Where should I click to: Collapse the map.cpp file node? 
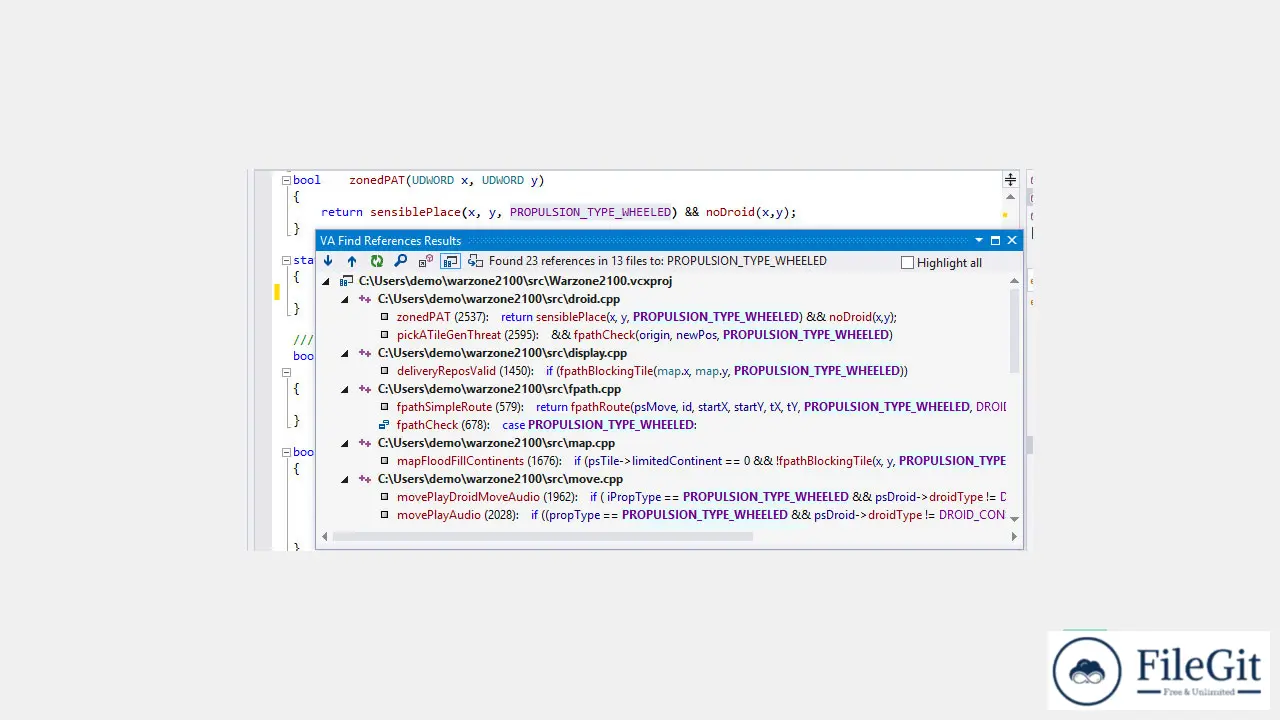pyautogui.click(x=345, y=443)
